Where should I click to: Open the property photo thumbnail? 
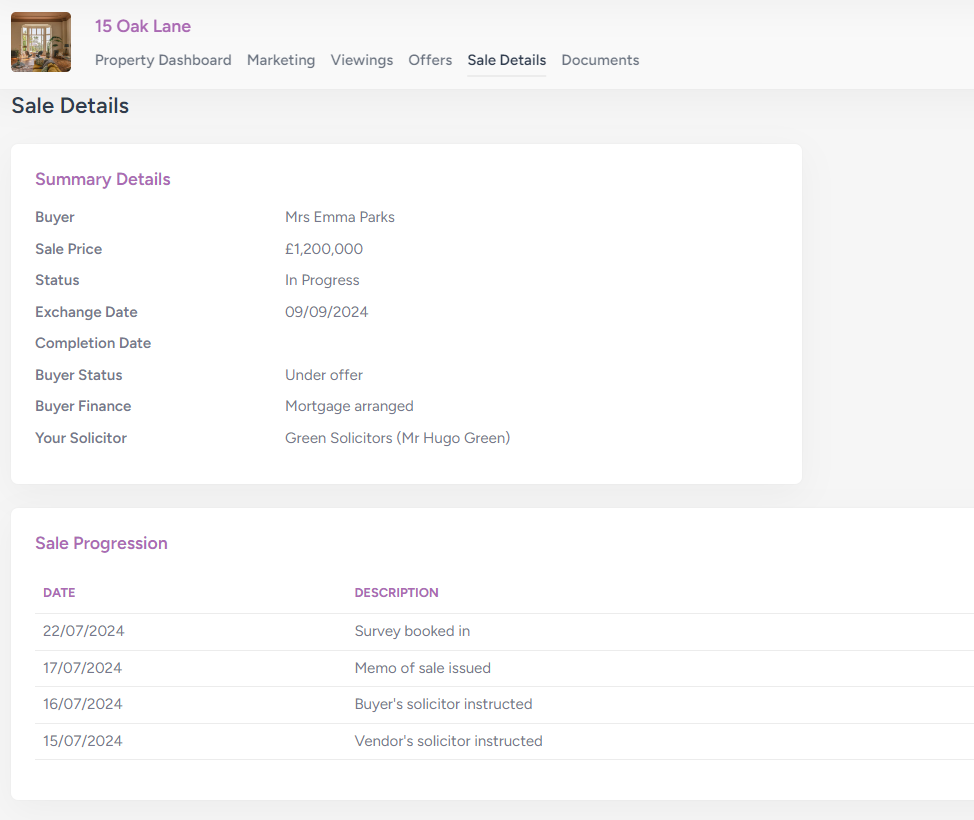point(40,42)
